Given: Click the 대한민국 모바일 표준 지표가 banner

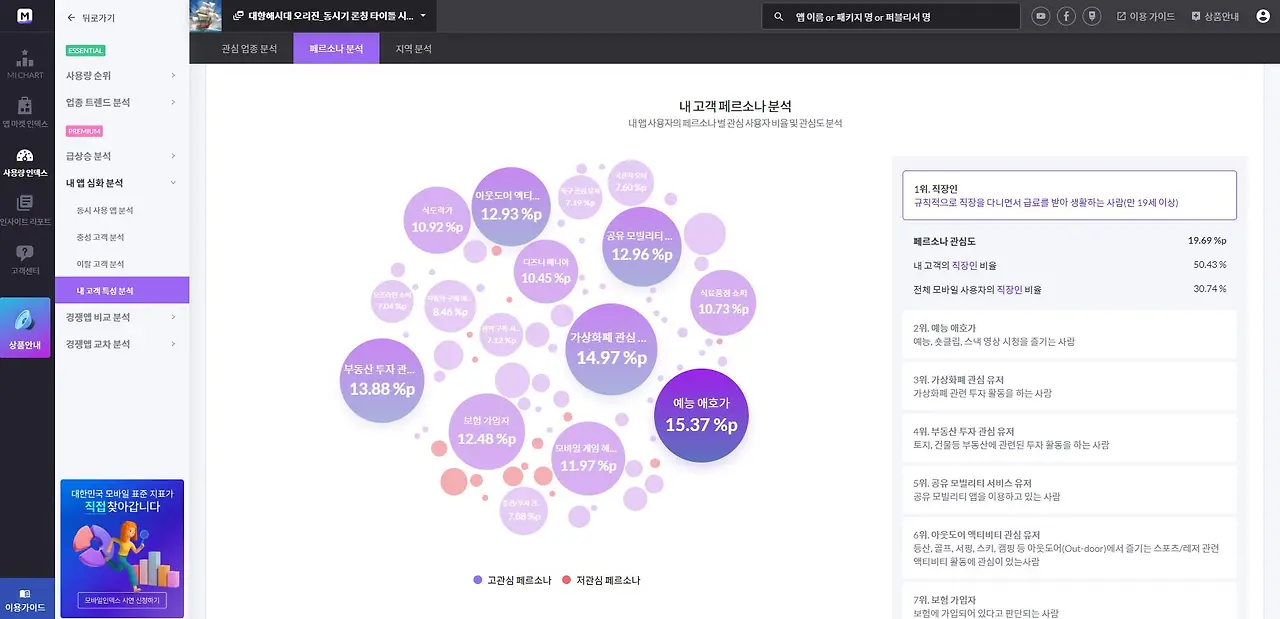Looking at the screenshot, I should 122,548.
